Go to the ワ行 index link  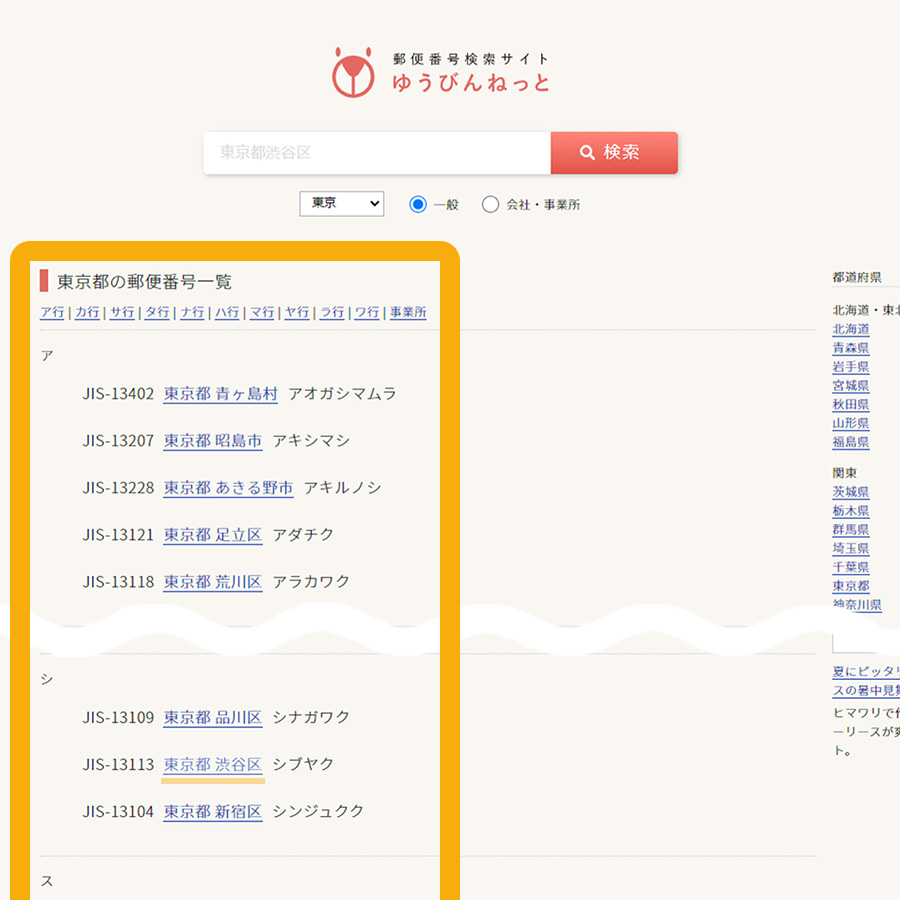(x=367, y=312)
